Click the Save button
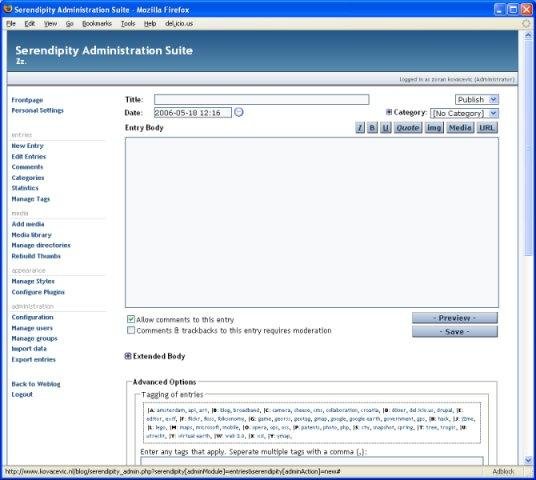Viewport: 536px width, 480px height. click(x=455, y=332)
